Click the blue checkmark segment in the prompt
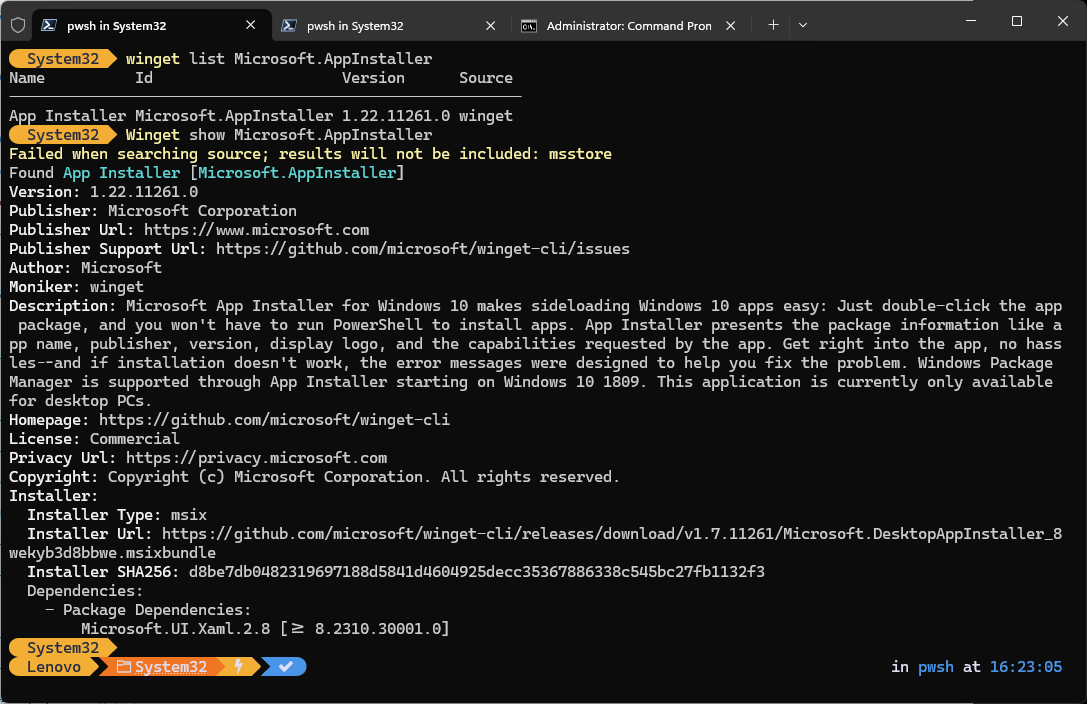1087x704 pixels. (283, 666)
